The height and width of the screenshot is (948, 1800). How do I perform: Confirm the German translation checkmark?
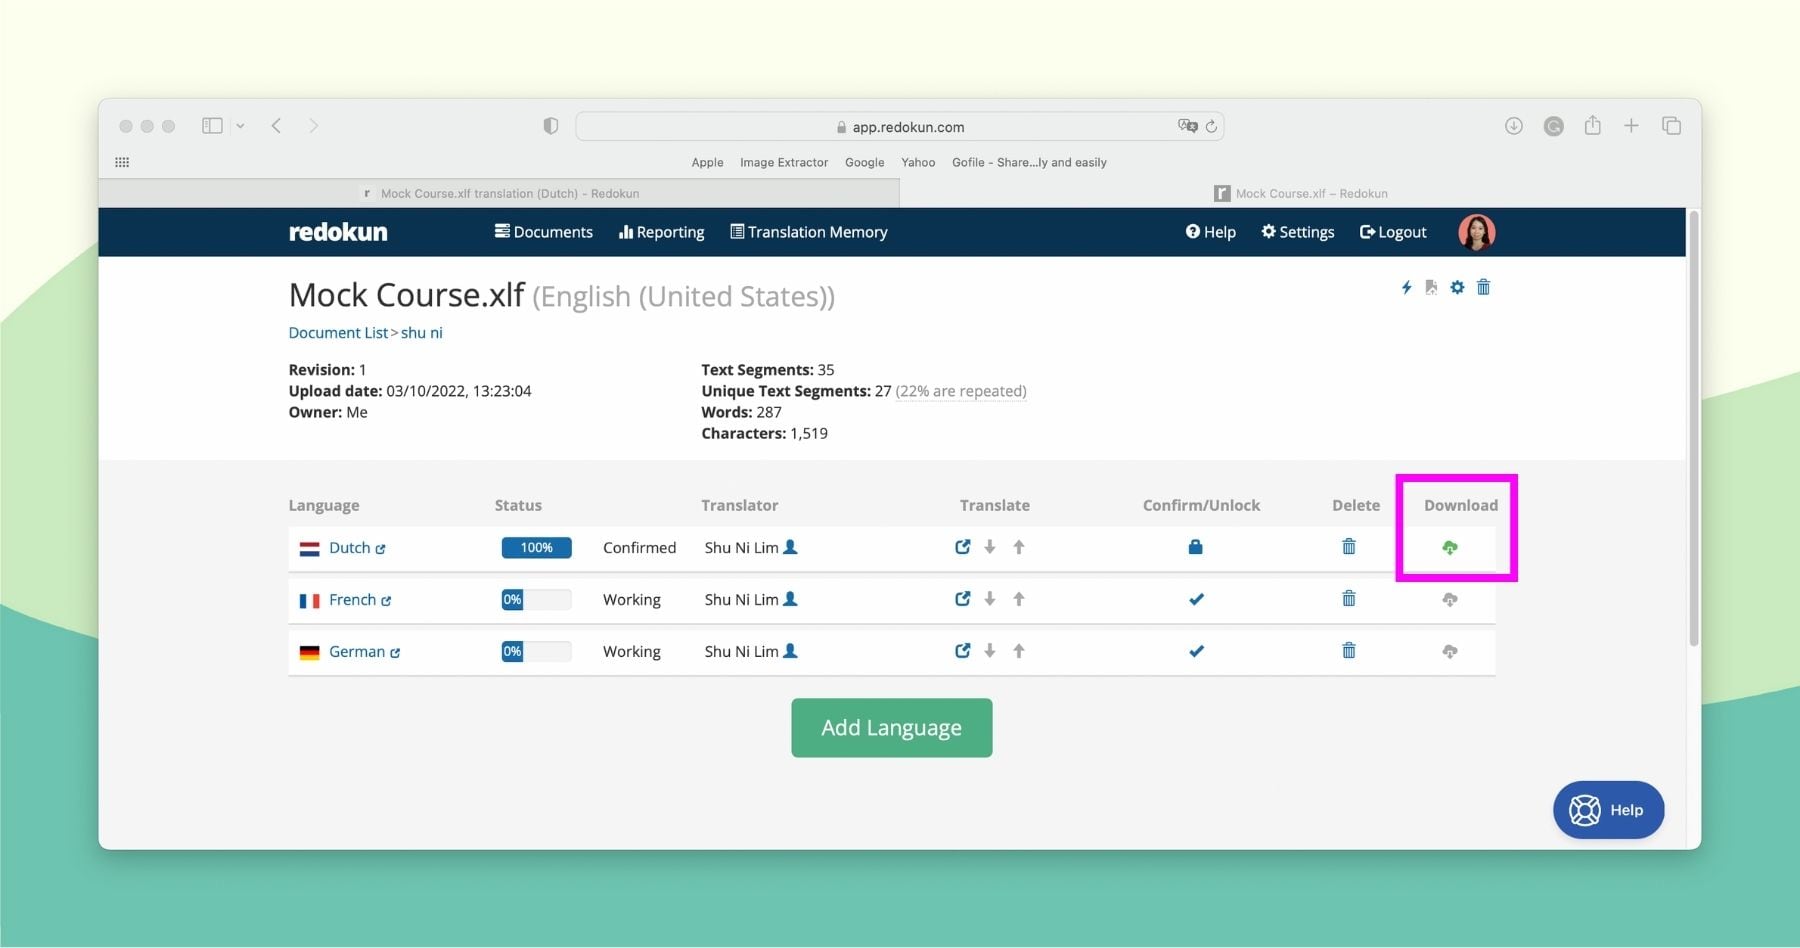click(x=1196, y=651)
